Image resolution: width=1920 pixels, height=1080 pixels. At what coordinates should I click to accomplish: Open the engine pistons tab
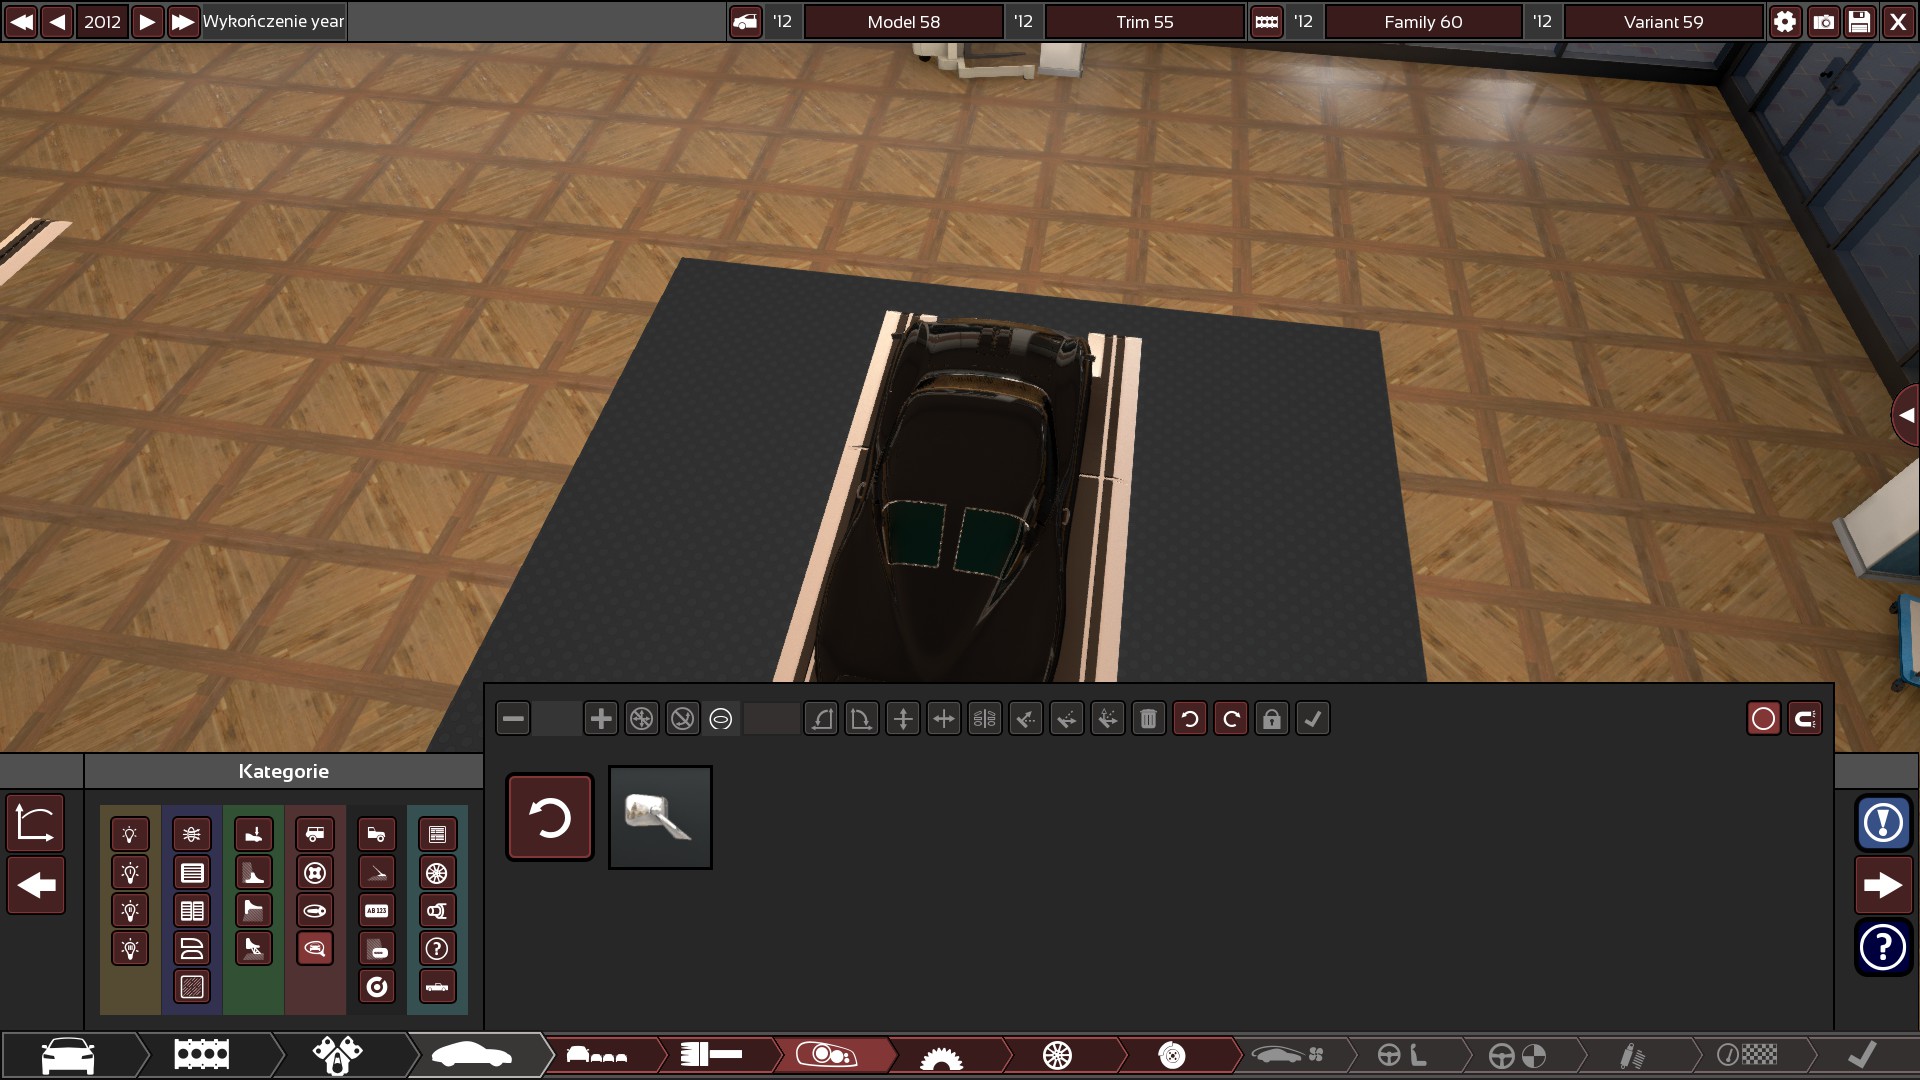click(x=338, y=1055)
